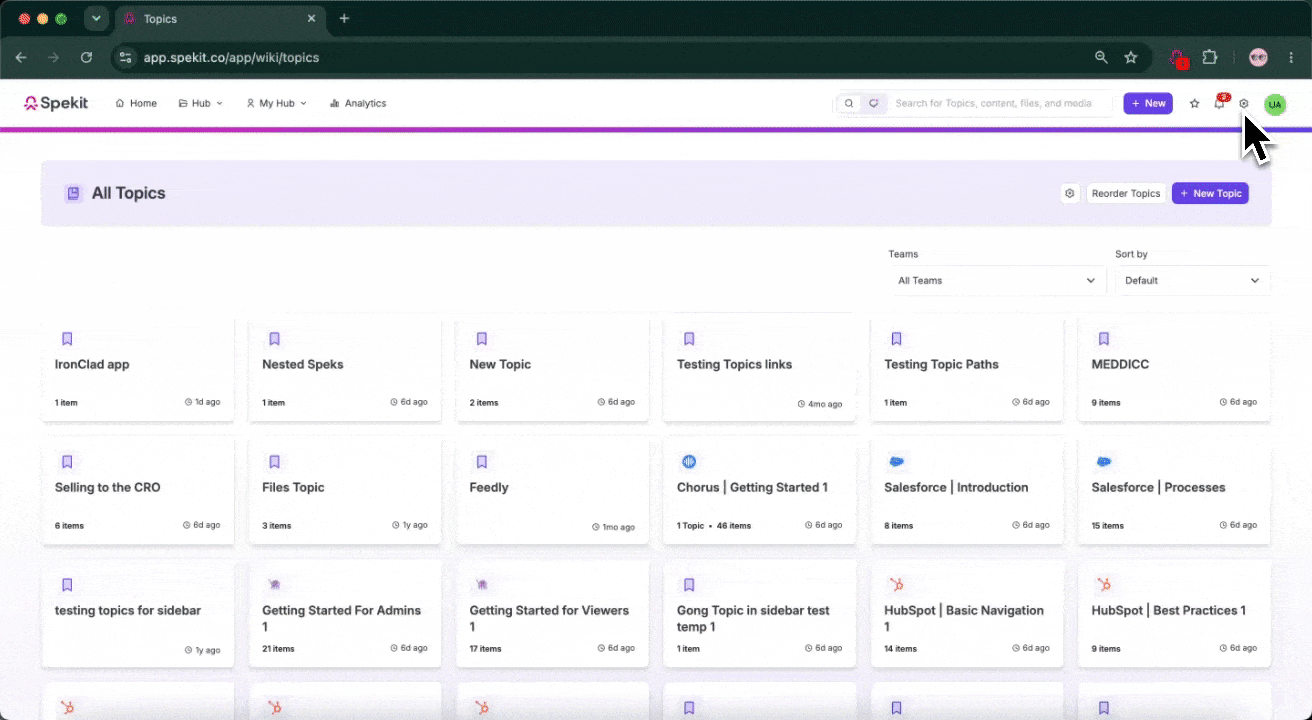Viewport: 1312px width, 720px height.
Task: Click the Spekit icon on Getting Started For Admins
Action: tap(274, 585)
